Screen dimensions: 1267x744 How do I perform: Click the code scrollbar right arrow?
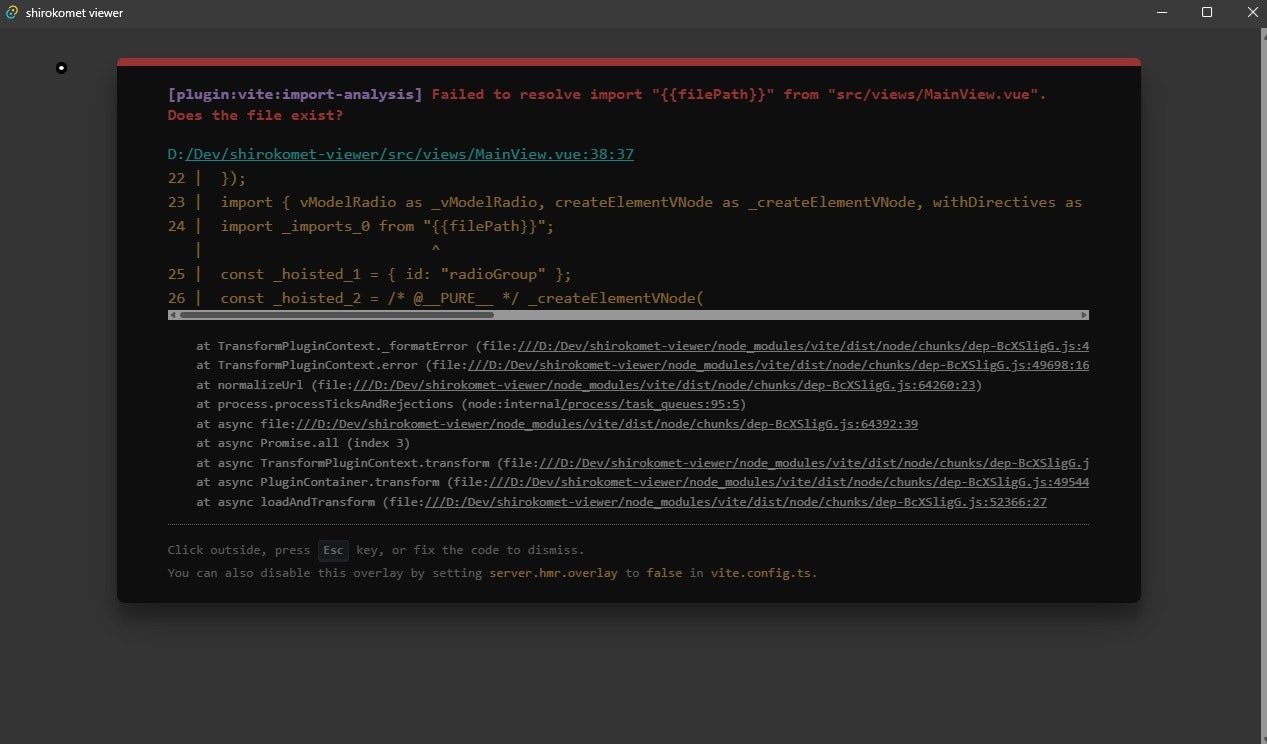tap(1084, 315)
